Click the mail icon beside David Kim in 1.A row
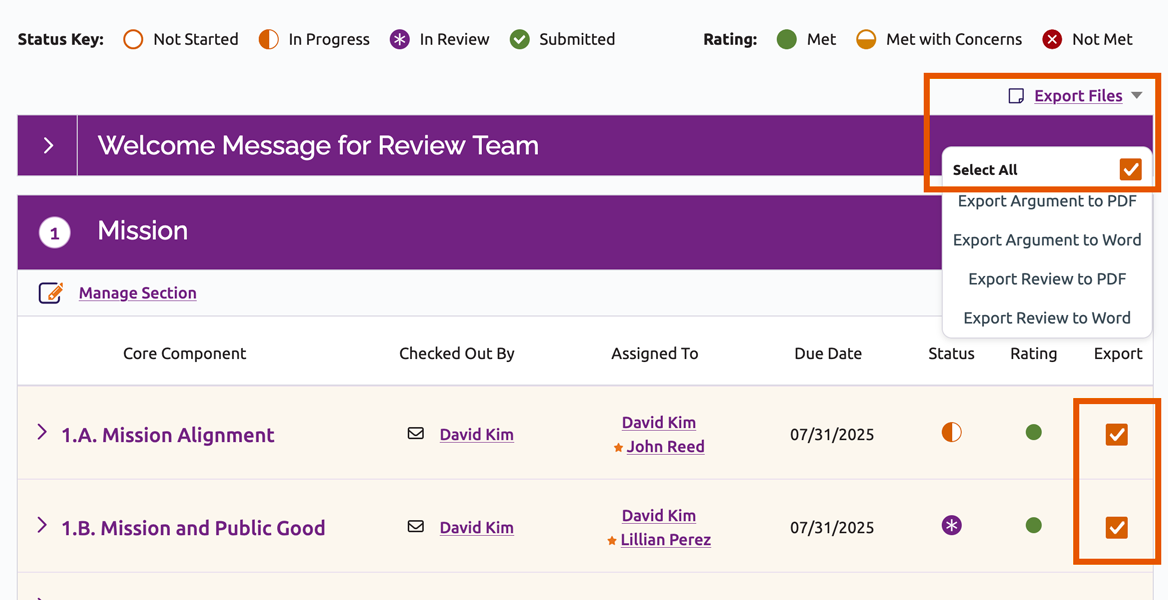1168x600 pixels. (x=416, y=434)
